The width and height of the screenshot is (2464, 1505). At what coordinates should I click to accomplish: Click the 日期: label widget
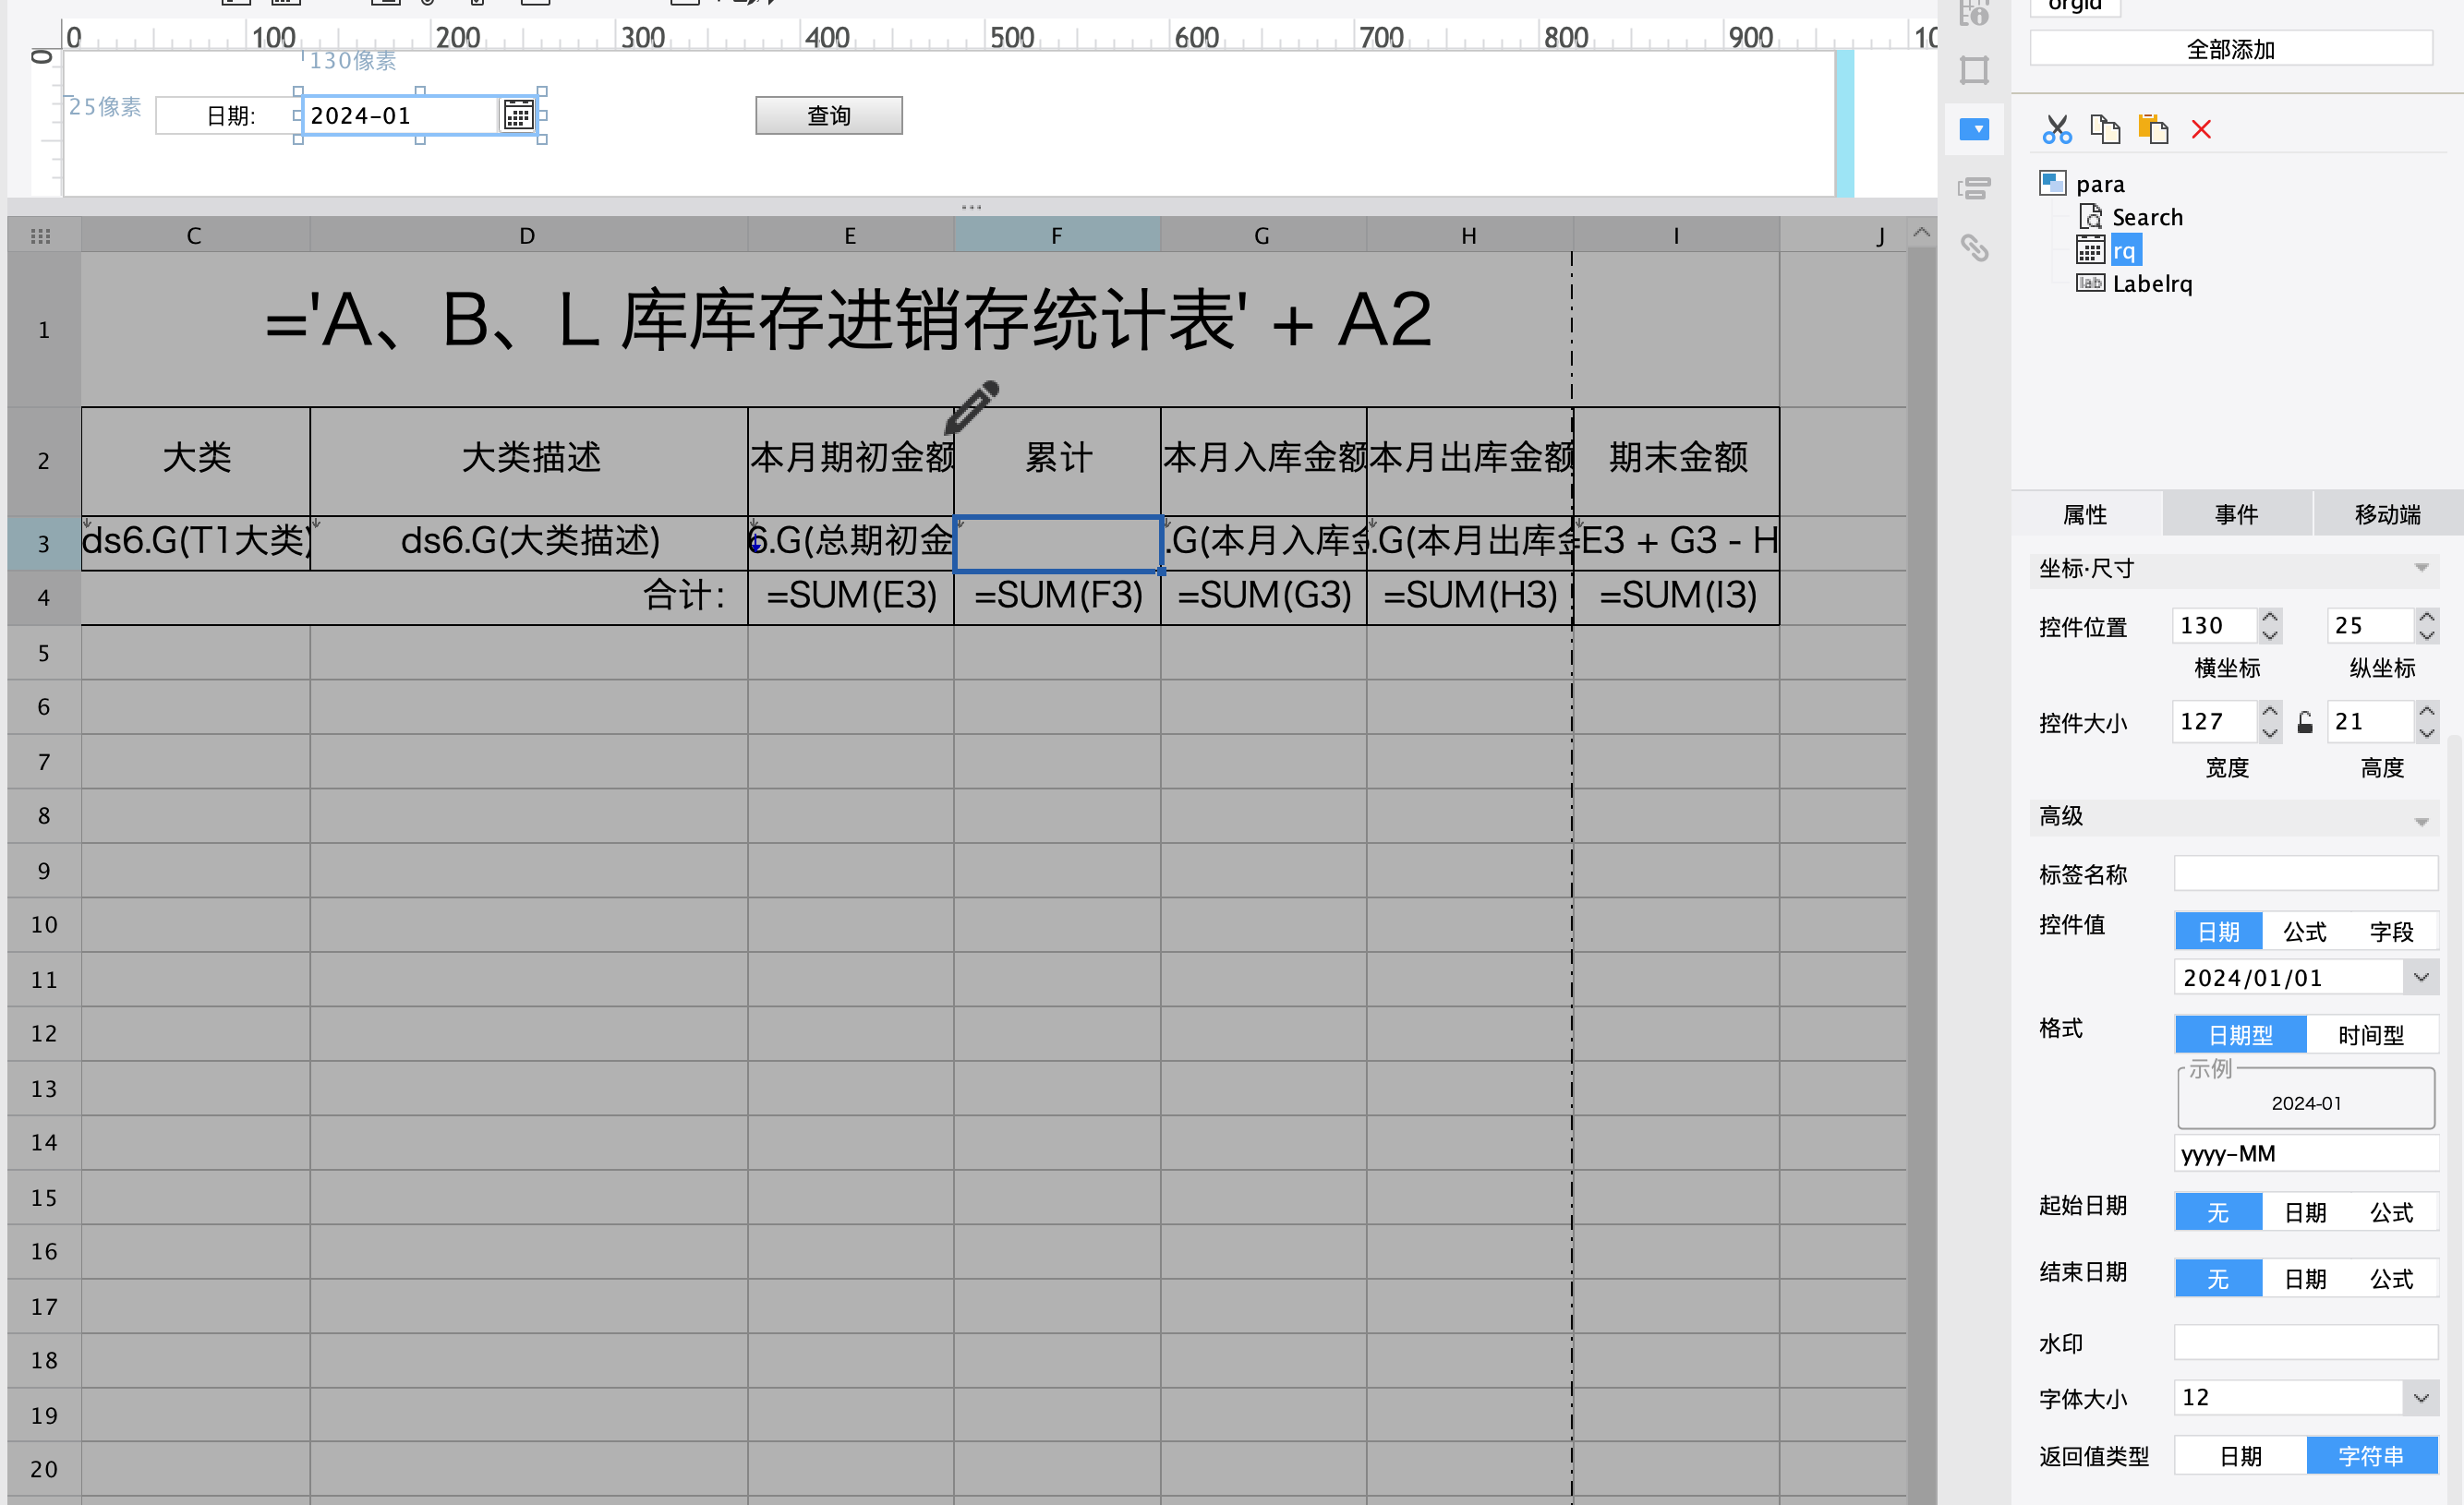(x=229, y=116)
